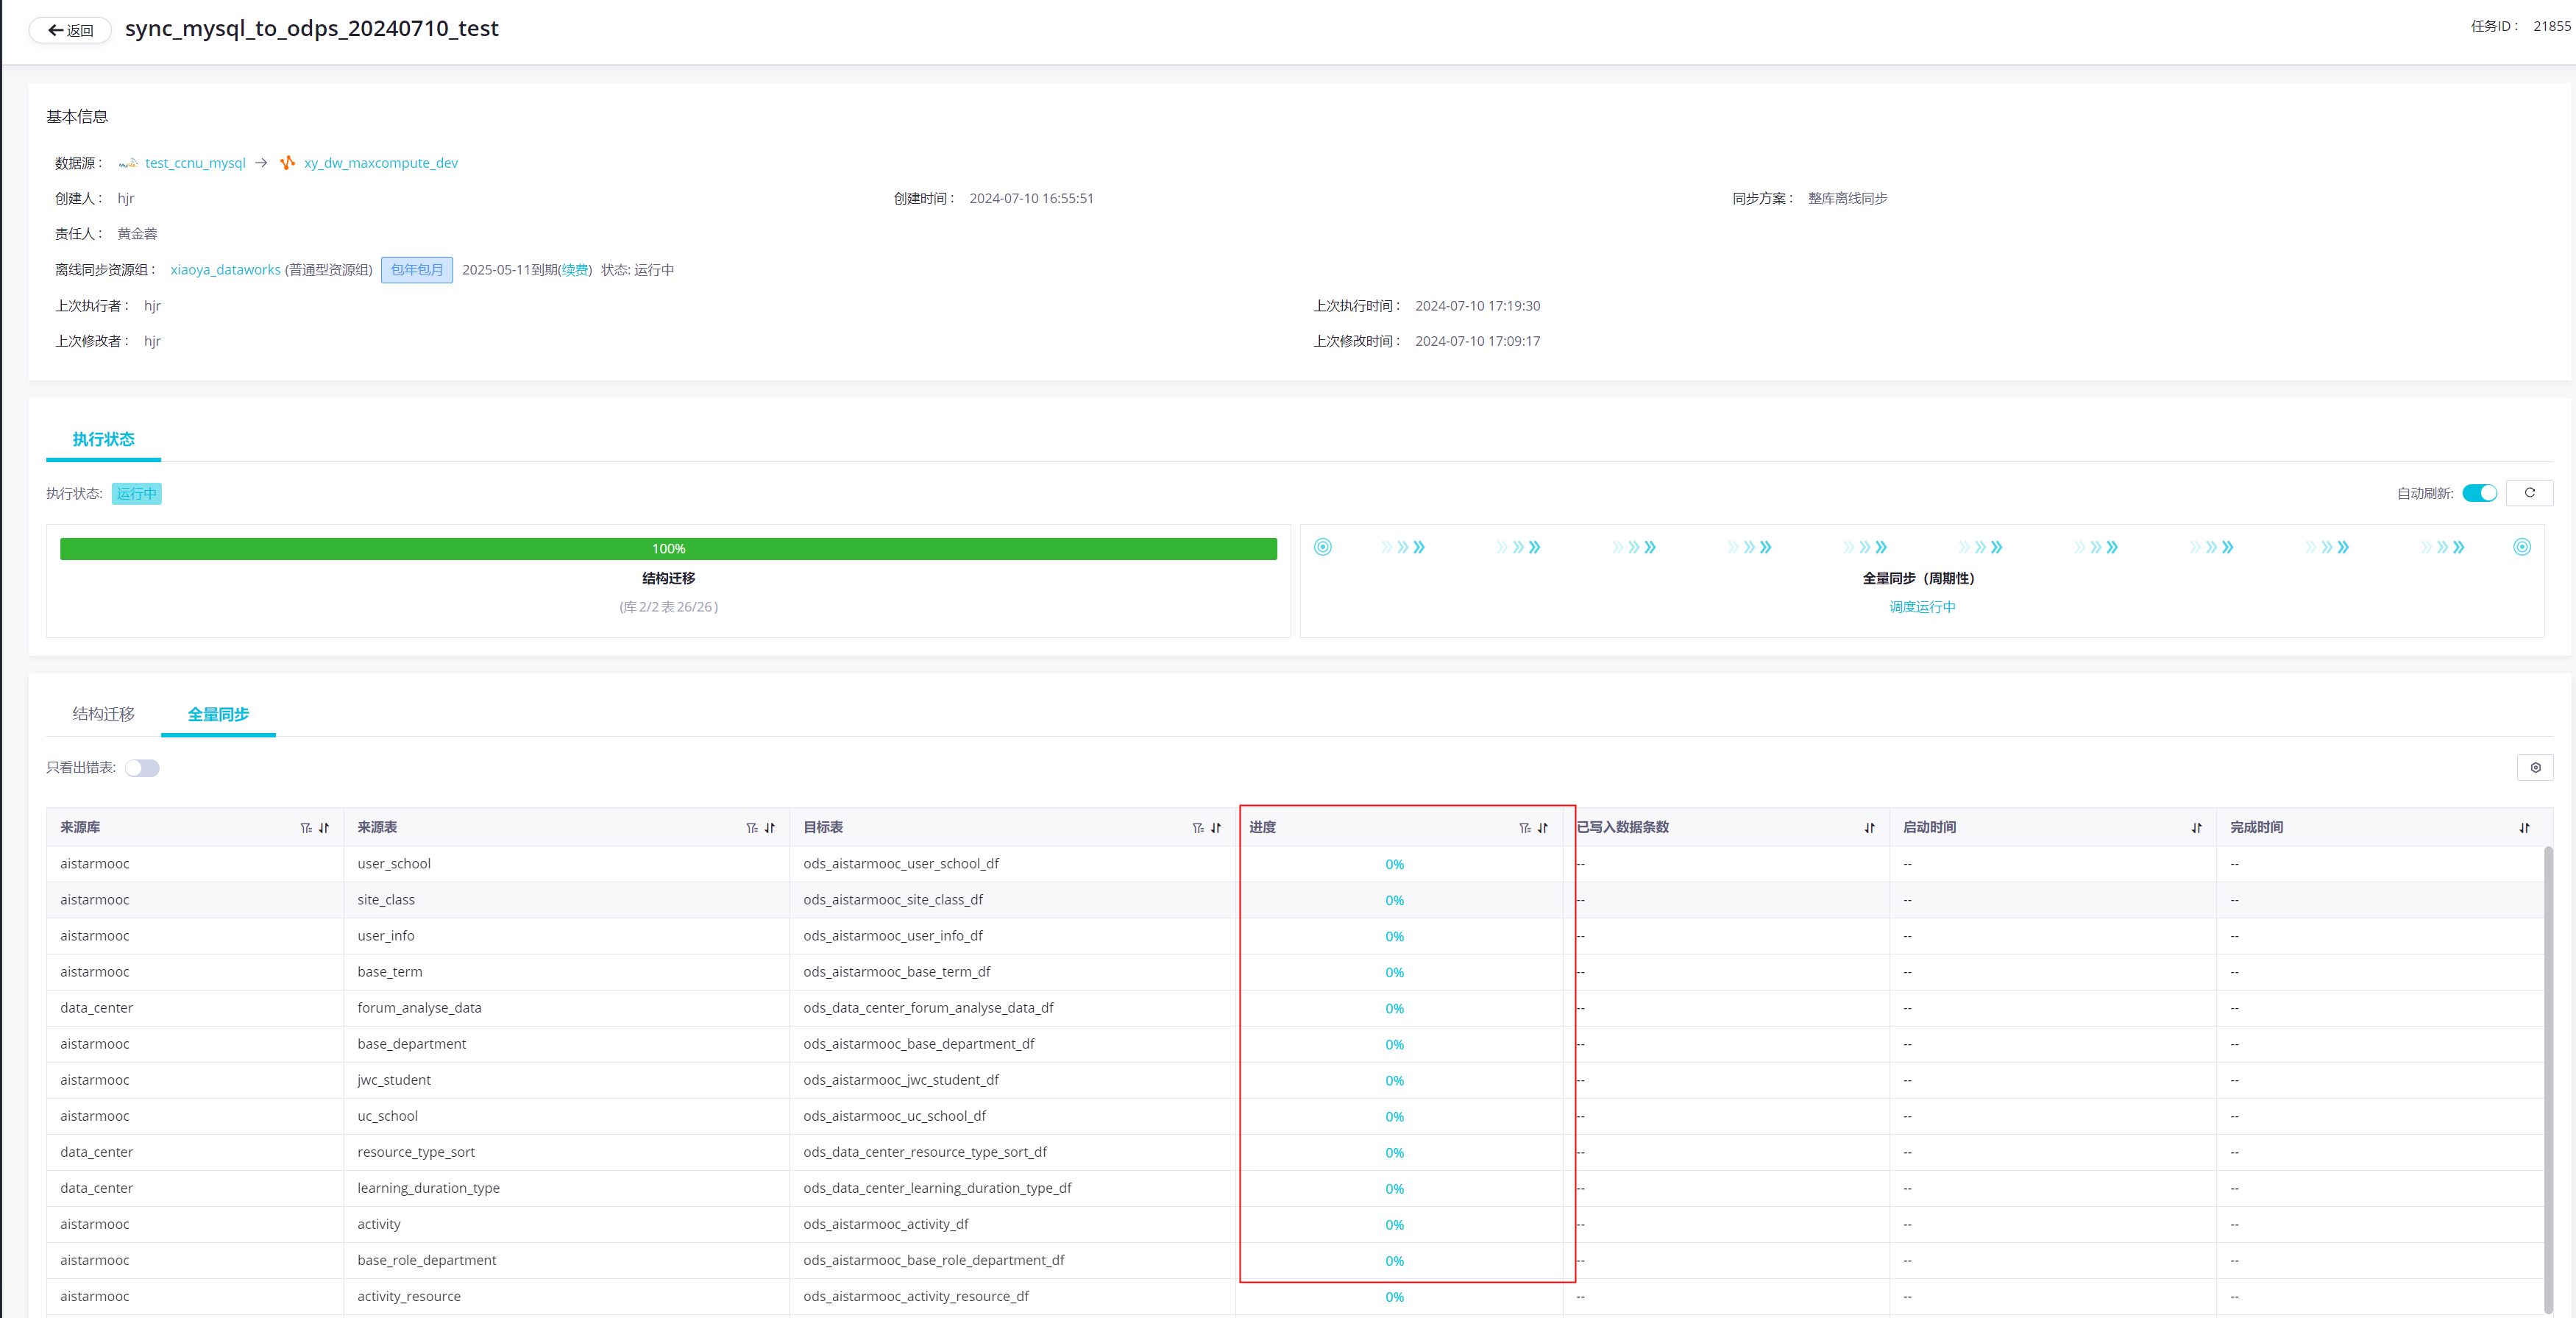Screen dimensions: 2576x1318
Task: Open filter for 进度 column
Action: tap(1524, 828)
